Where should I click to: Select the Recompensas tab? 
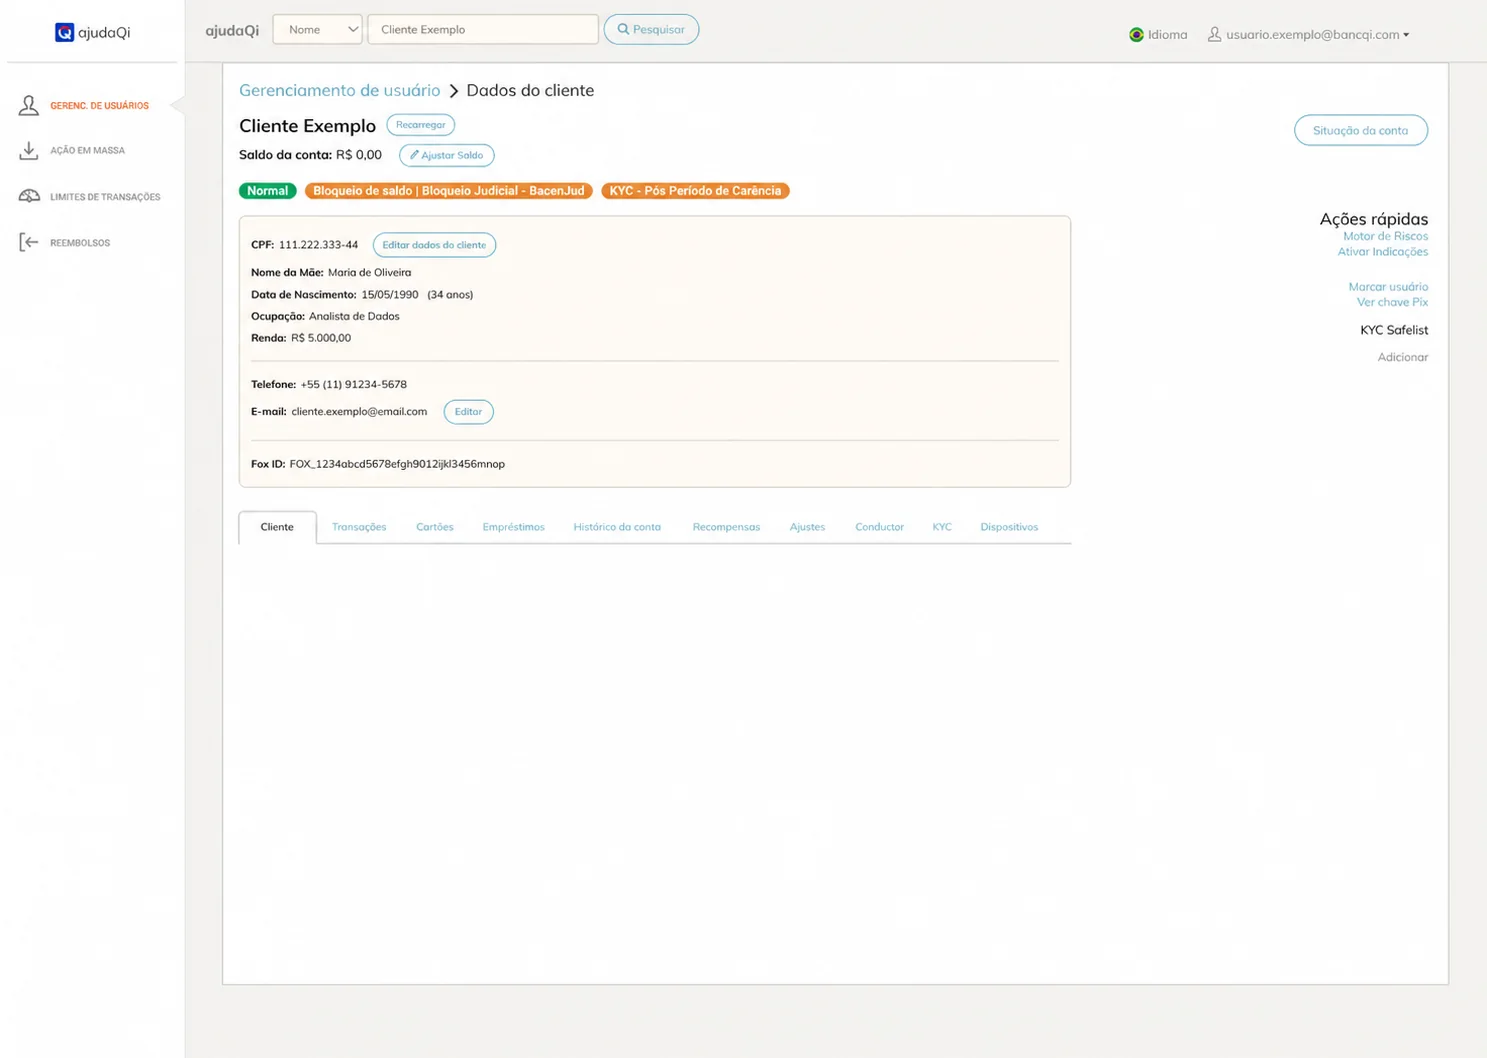click(726, 527)
